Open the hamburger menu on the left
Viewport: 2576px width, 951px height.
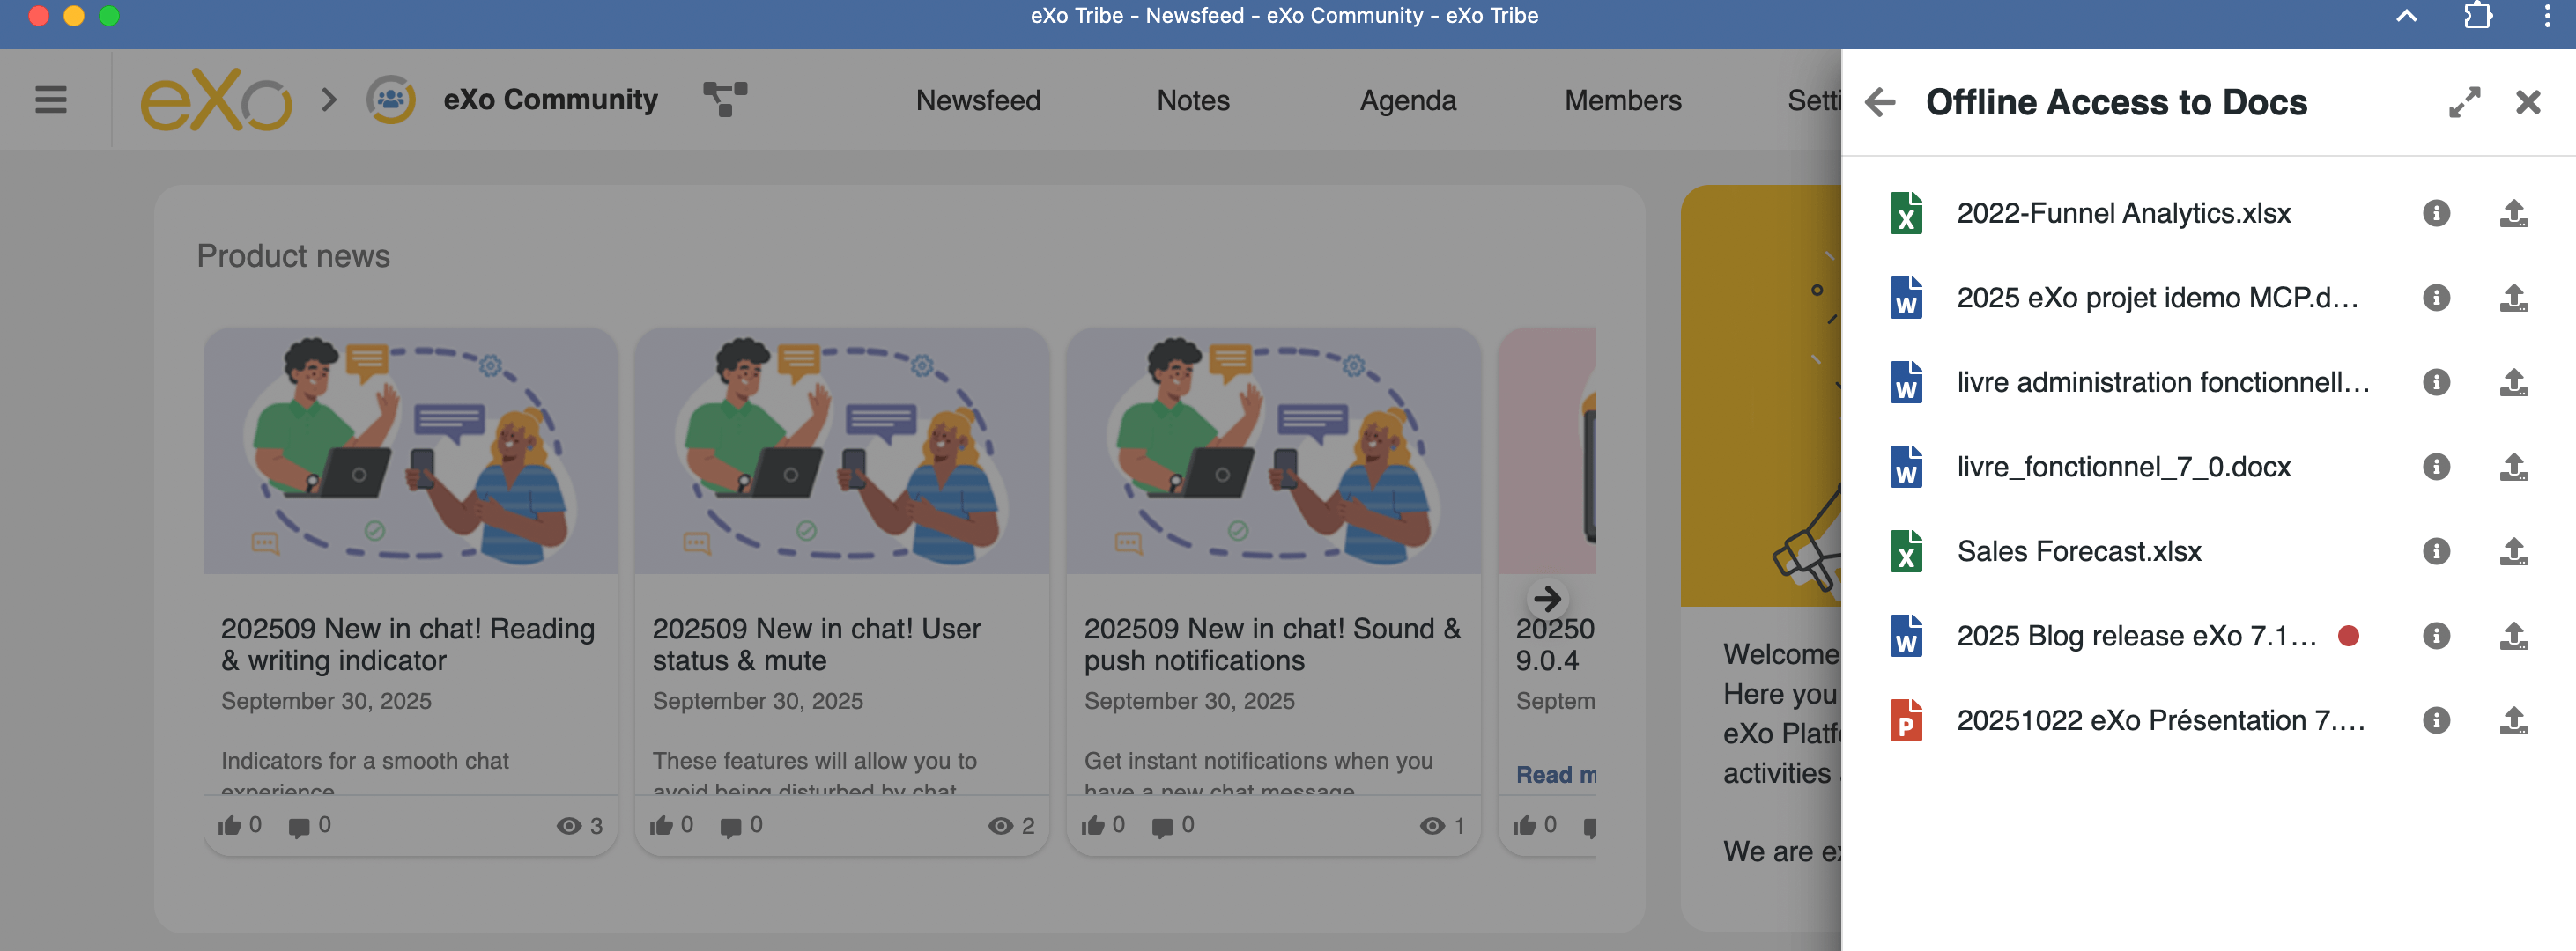tap(51, 100)
